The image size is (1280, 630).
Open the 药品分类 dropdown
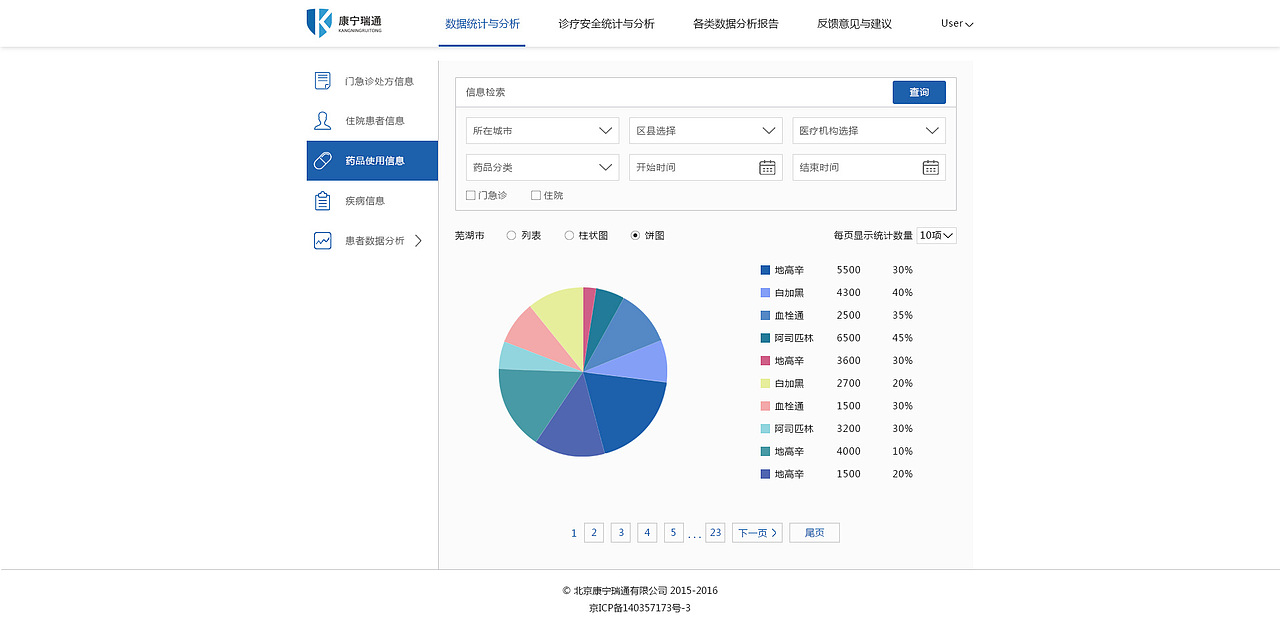coord(543,167)
